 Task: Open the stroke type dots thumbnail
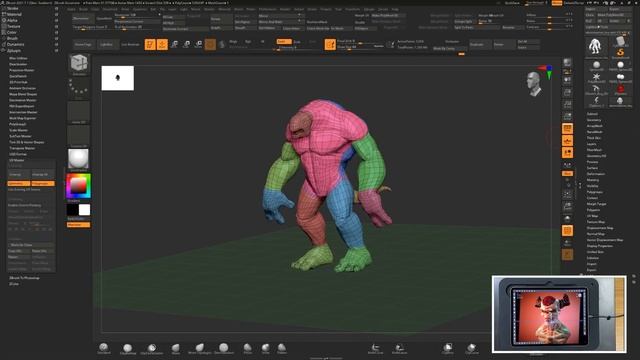pyautogui.click(x=79, y=88)
